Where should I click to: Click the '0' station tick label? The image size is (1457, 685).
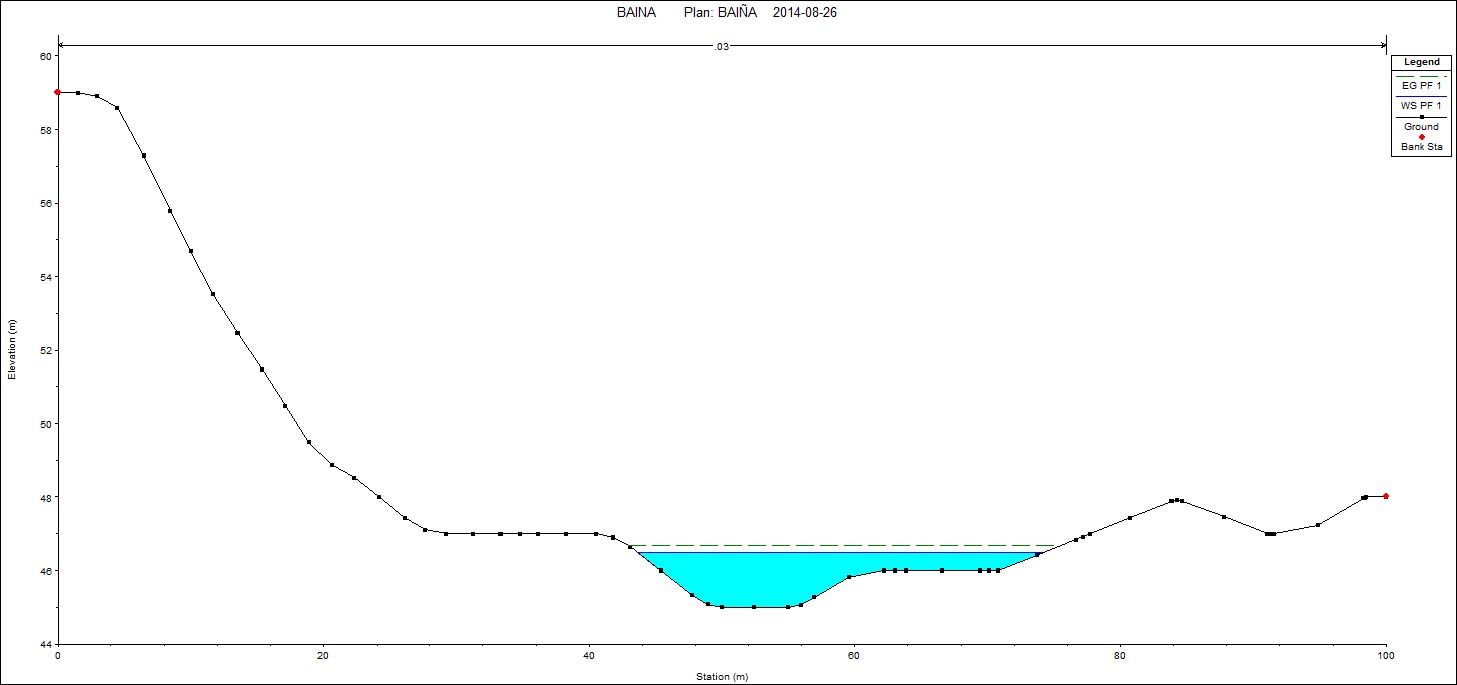(x=58, y=656)
